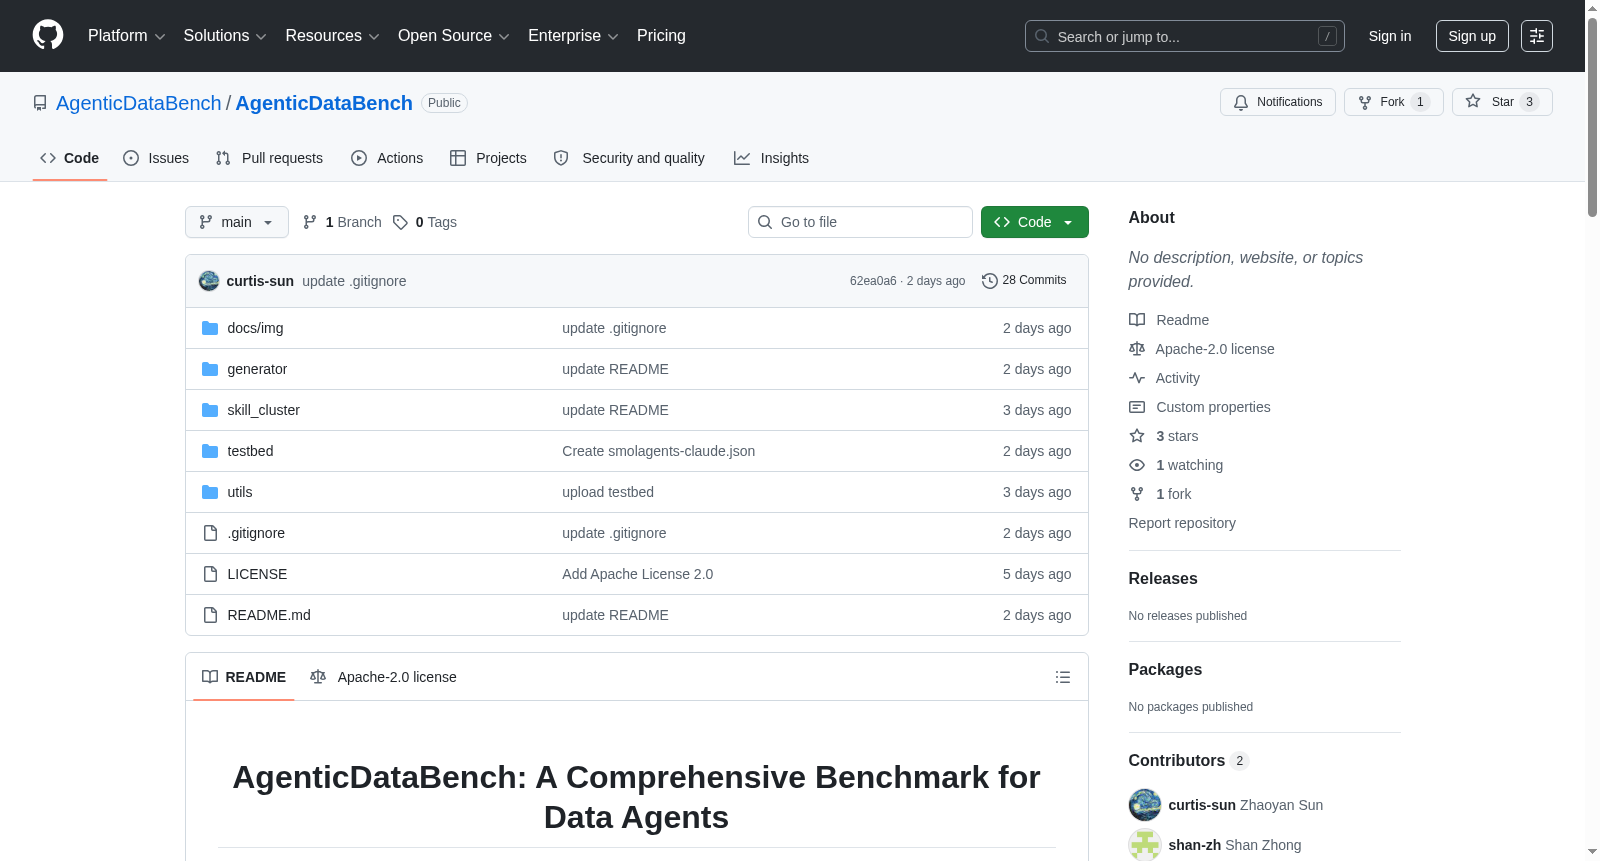Open the skill_cluster folder name

click(x=263, y=410)
